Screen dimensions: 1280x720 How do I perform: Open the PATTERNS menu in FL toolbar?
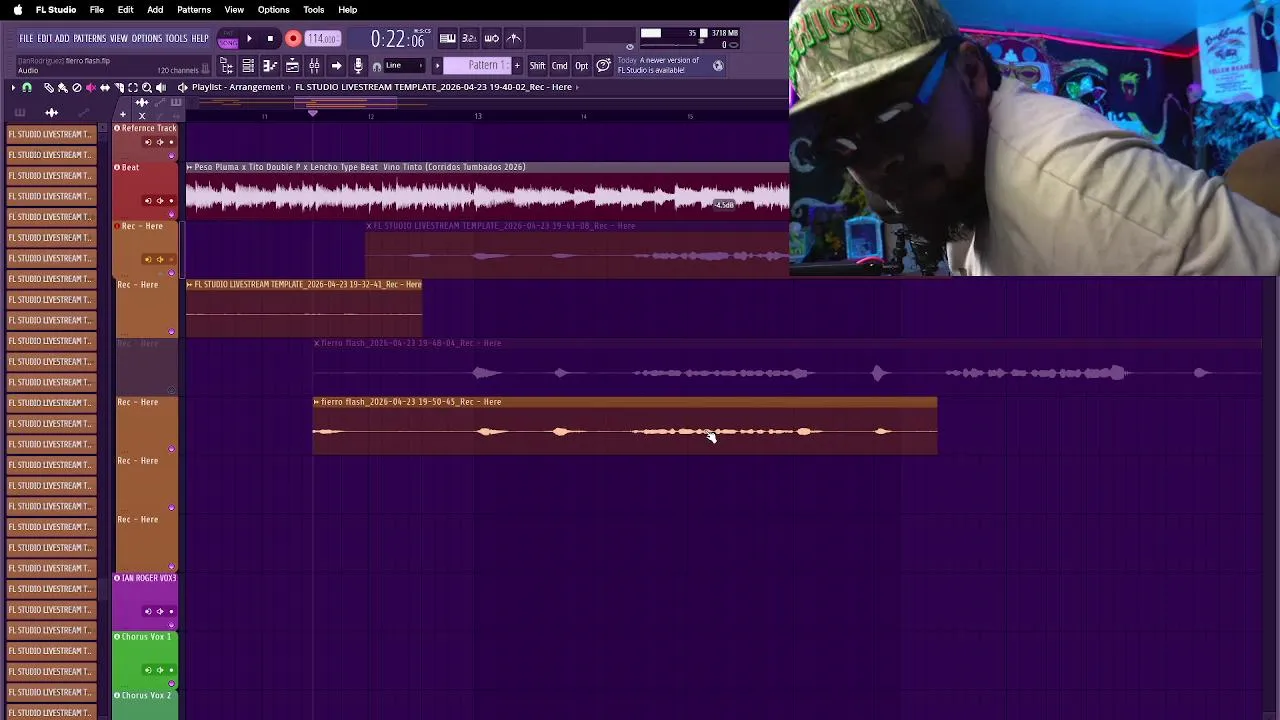pyautogui.click(x=89, y=38)
